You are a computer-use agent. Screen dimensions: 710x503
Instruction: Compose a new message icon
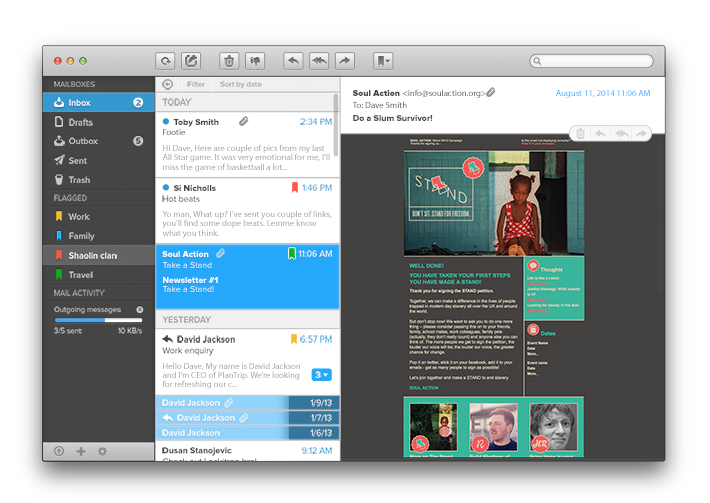coord(191,61)
